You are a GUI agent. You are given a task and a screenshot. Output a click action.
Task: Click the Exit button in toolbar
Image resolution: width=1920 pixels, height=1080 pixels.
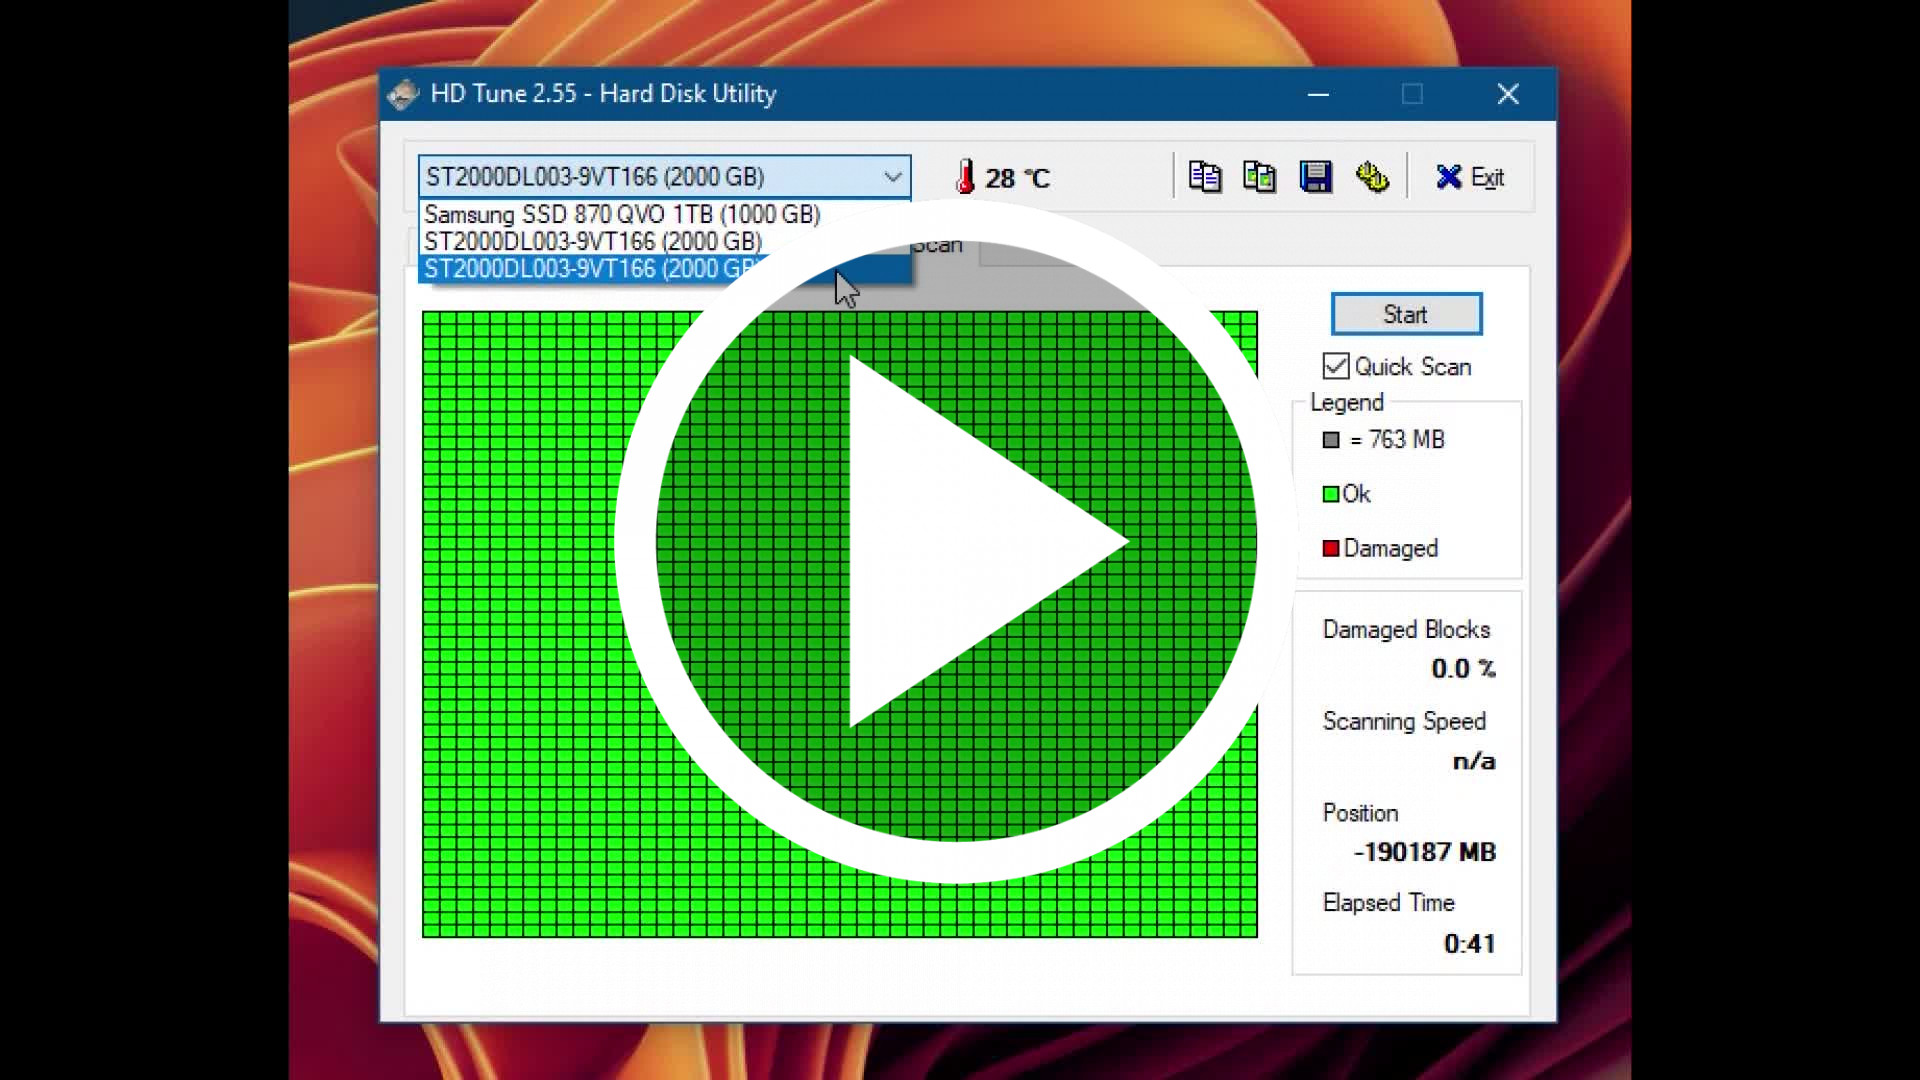[x=1470, y=177]
